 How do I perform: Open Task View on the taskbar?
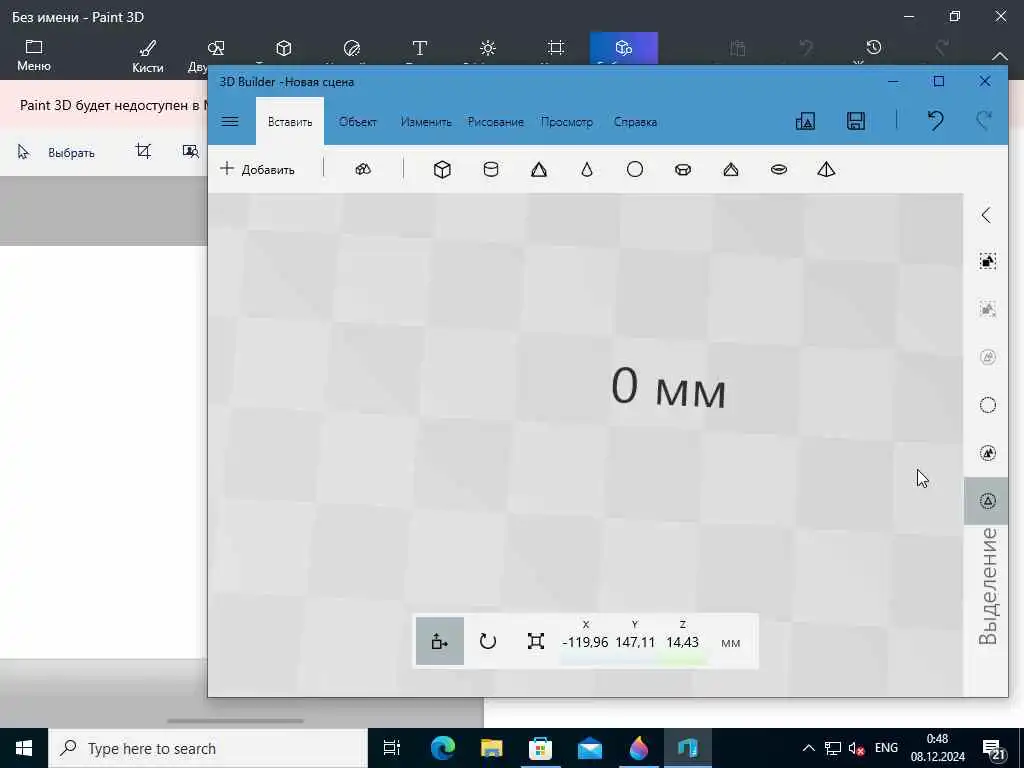392,748
